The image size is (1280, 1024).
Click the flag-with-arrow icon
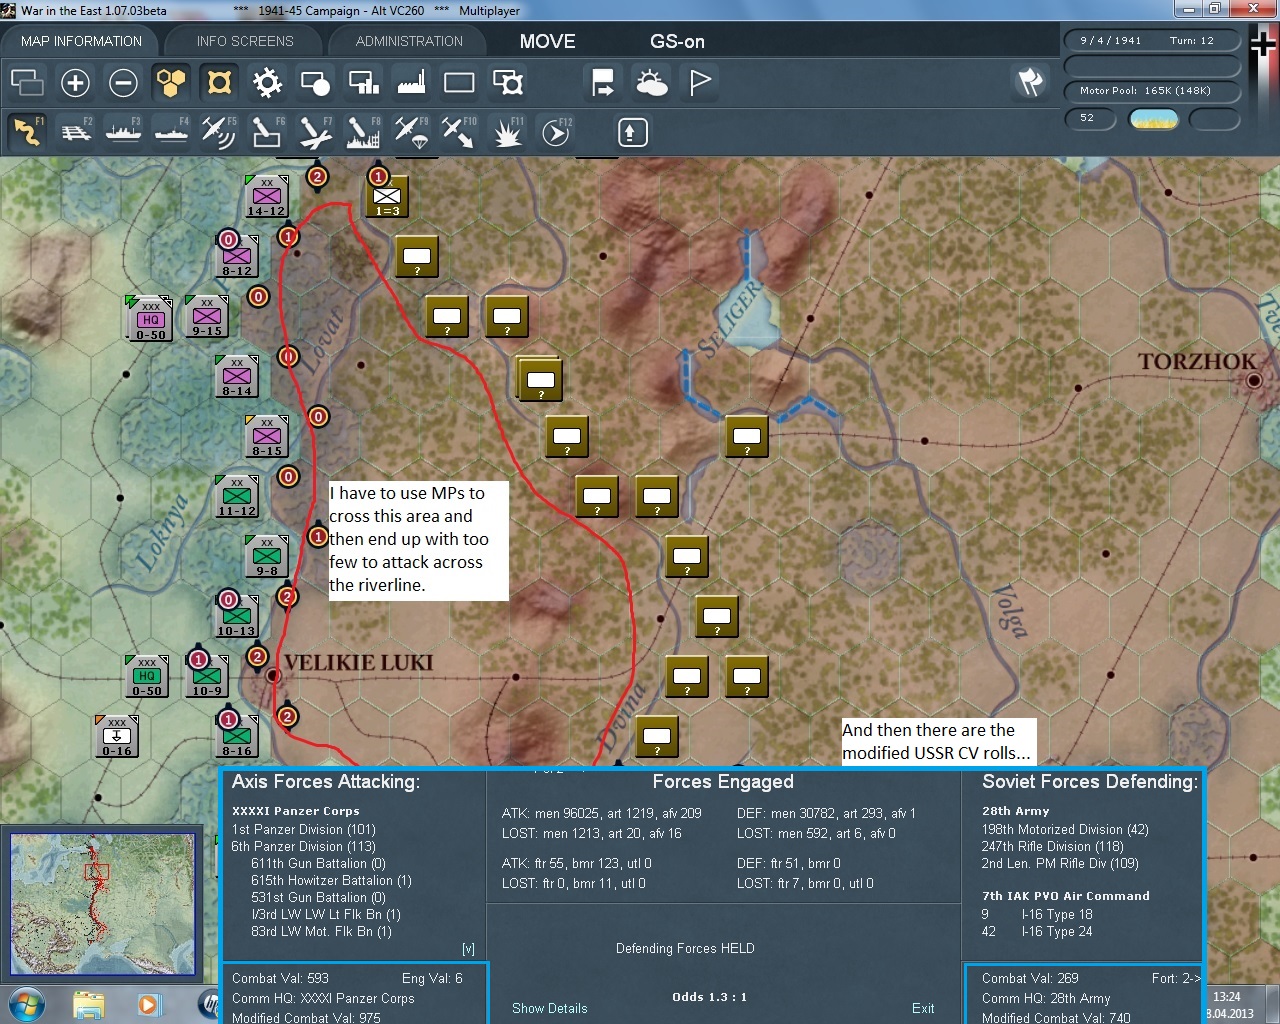(603, 83)
